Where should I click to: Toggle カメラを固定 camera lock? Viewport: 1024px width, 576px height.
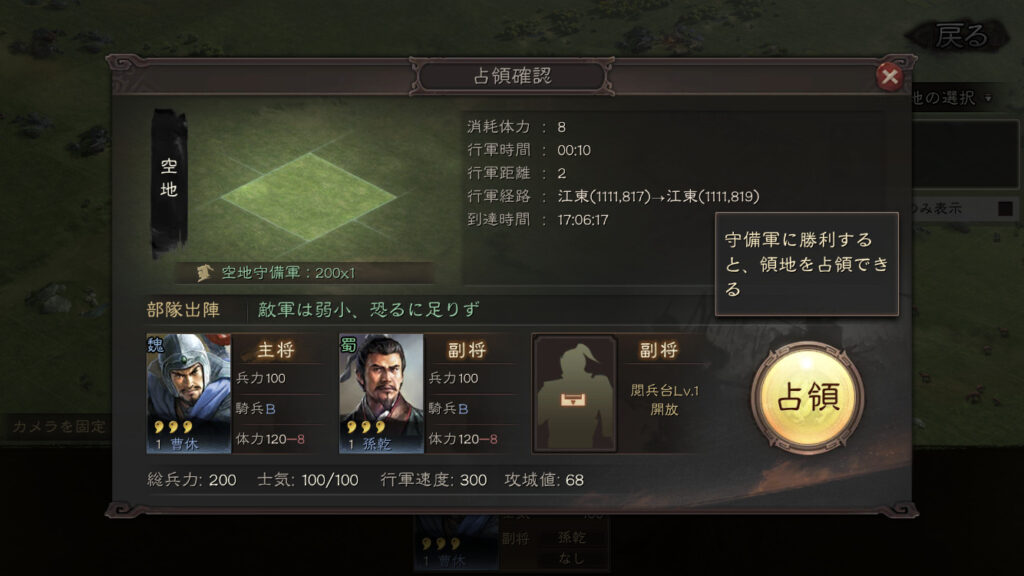[x=58, y=426]
